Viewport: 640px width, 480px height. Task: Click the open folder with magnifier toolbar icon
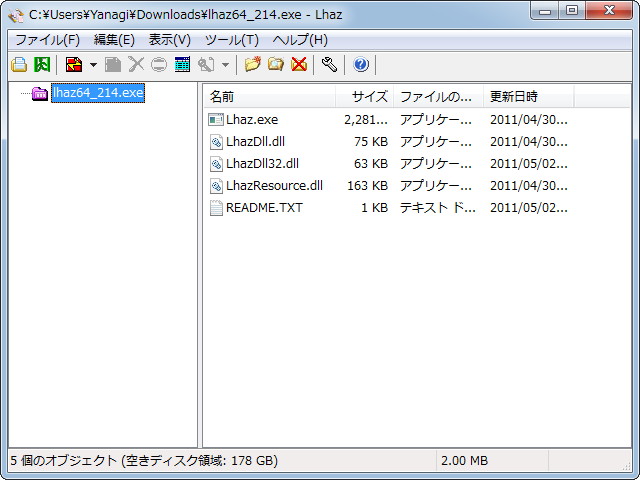pyautogui.click(x=276, y=64)
